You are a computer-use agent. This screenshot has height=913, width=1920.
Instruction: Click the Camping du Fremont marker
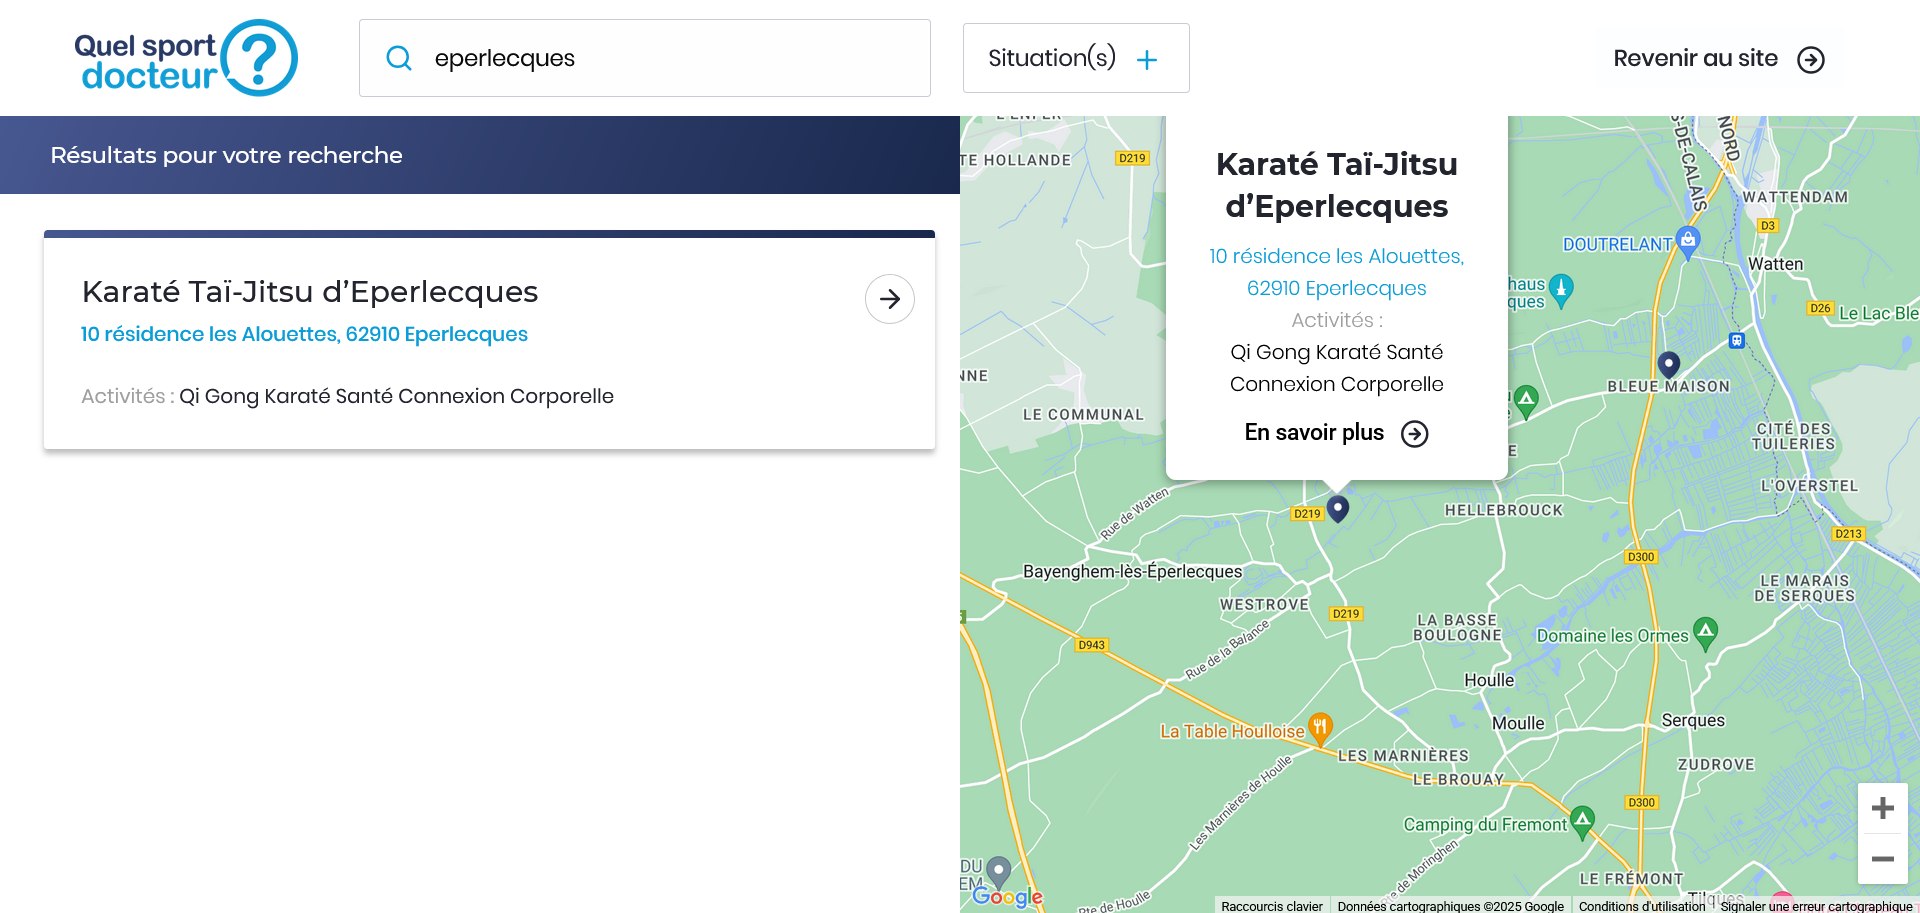click(x=1582, y=821)
